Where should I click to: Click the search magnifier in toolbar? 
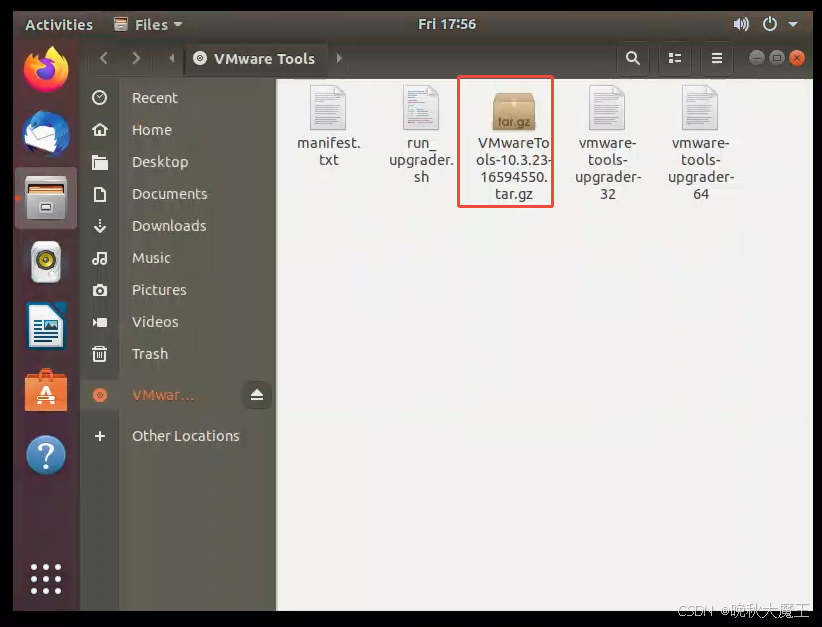pos(633,58)
